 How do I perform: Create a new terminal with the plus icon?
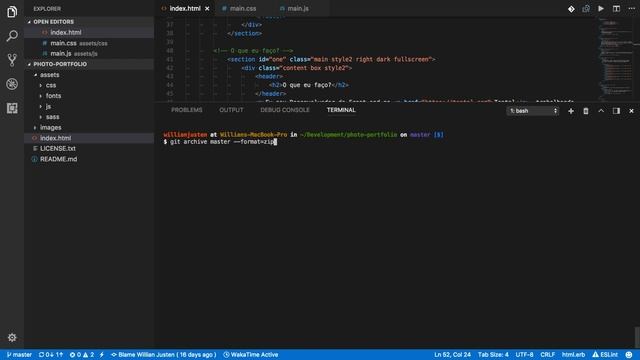click(571, 111)
